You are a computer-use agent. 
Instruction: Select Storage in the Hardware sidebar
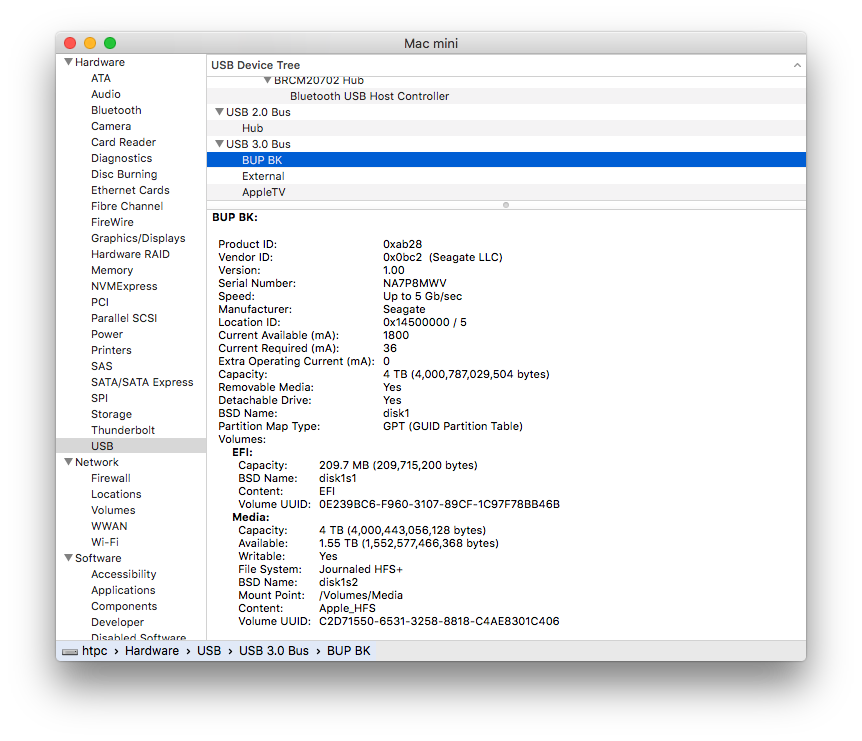111,413
